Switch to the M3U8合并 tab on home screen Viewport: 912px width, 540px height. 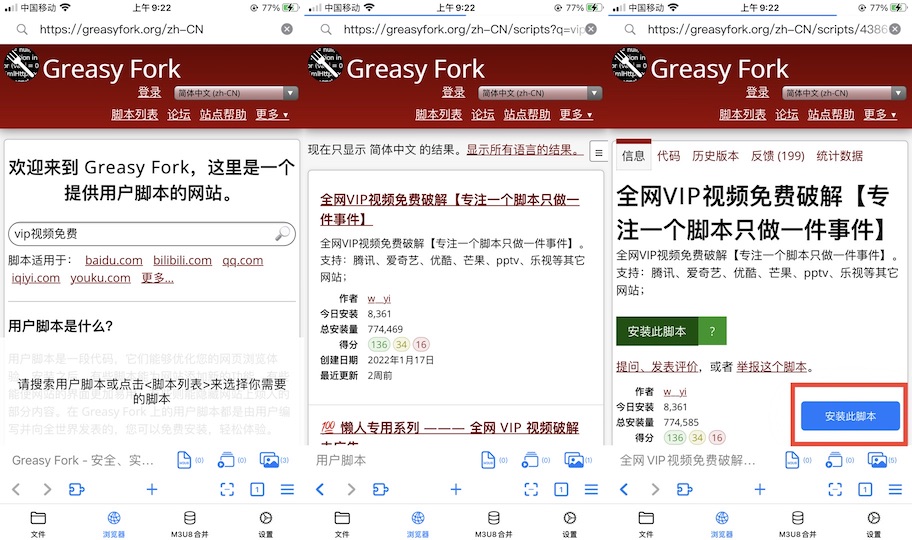pos(190,523)
